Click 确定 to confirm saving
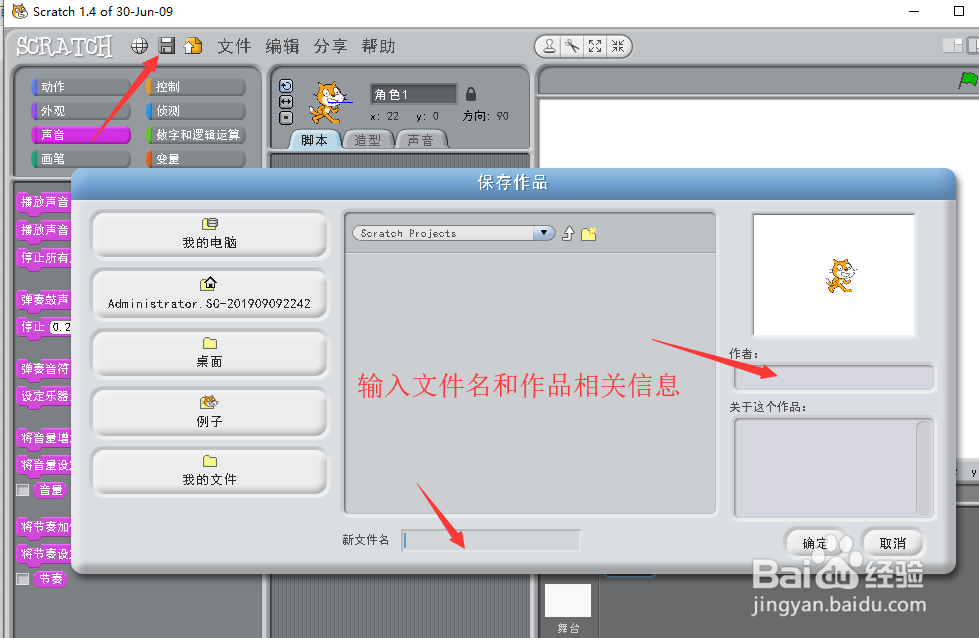Viewport: 979px width, 638px height. (815, 543)
